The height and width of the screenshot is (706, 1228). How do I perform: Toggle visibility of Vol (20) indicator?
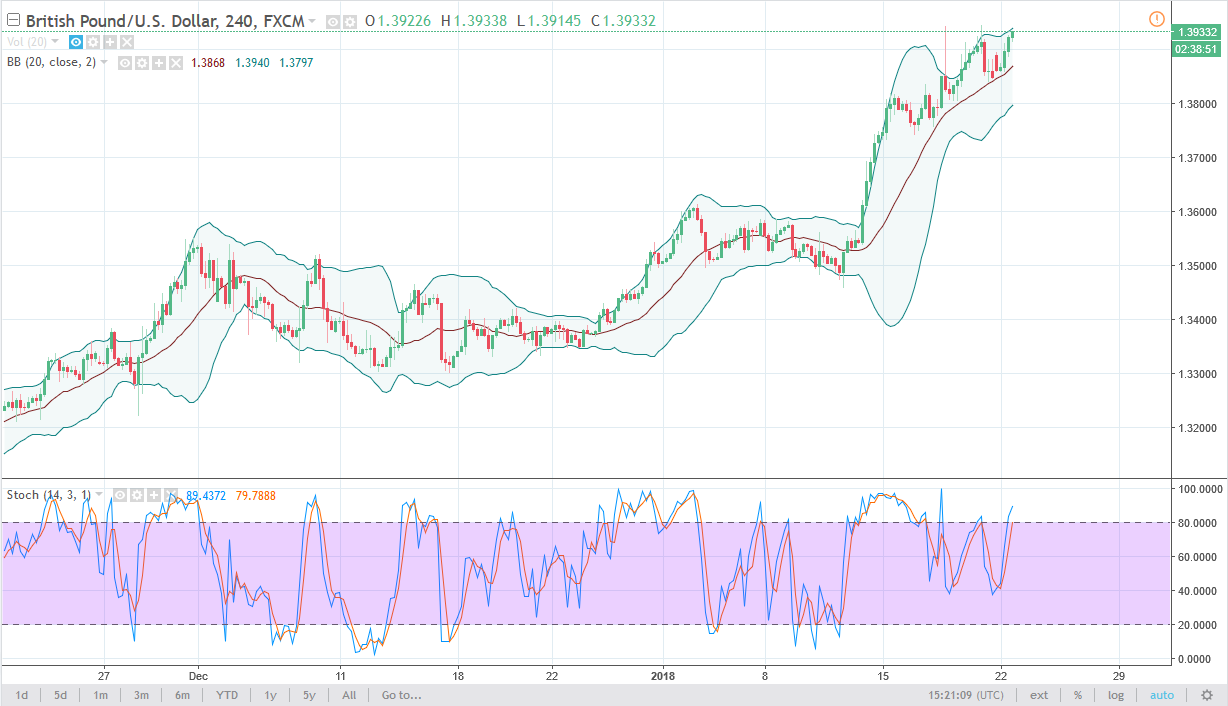pos(76,42)
